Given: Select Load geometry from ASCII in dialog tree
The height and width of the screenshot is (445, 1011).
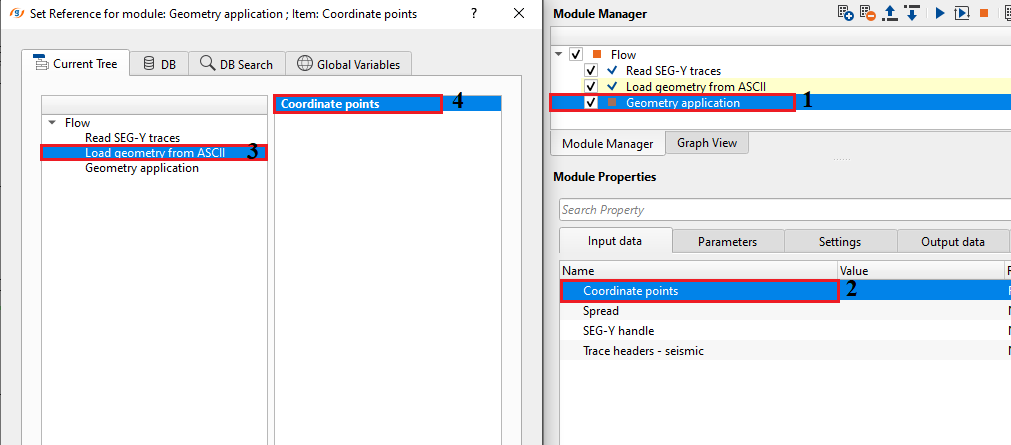Looking at the screenshot, I should pyautogui.click(x=154, y=153).
